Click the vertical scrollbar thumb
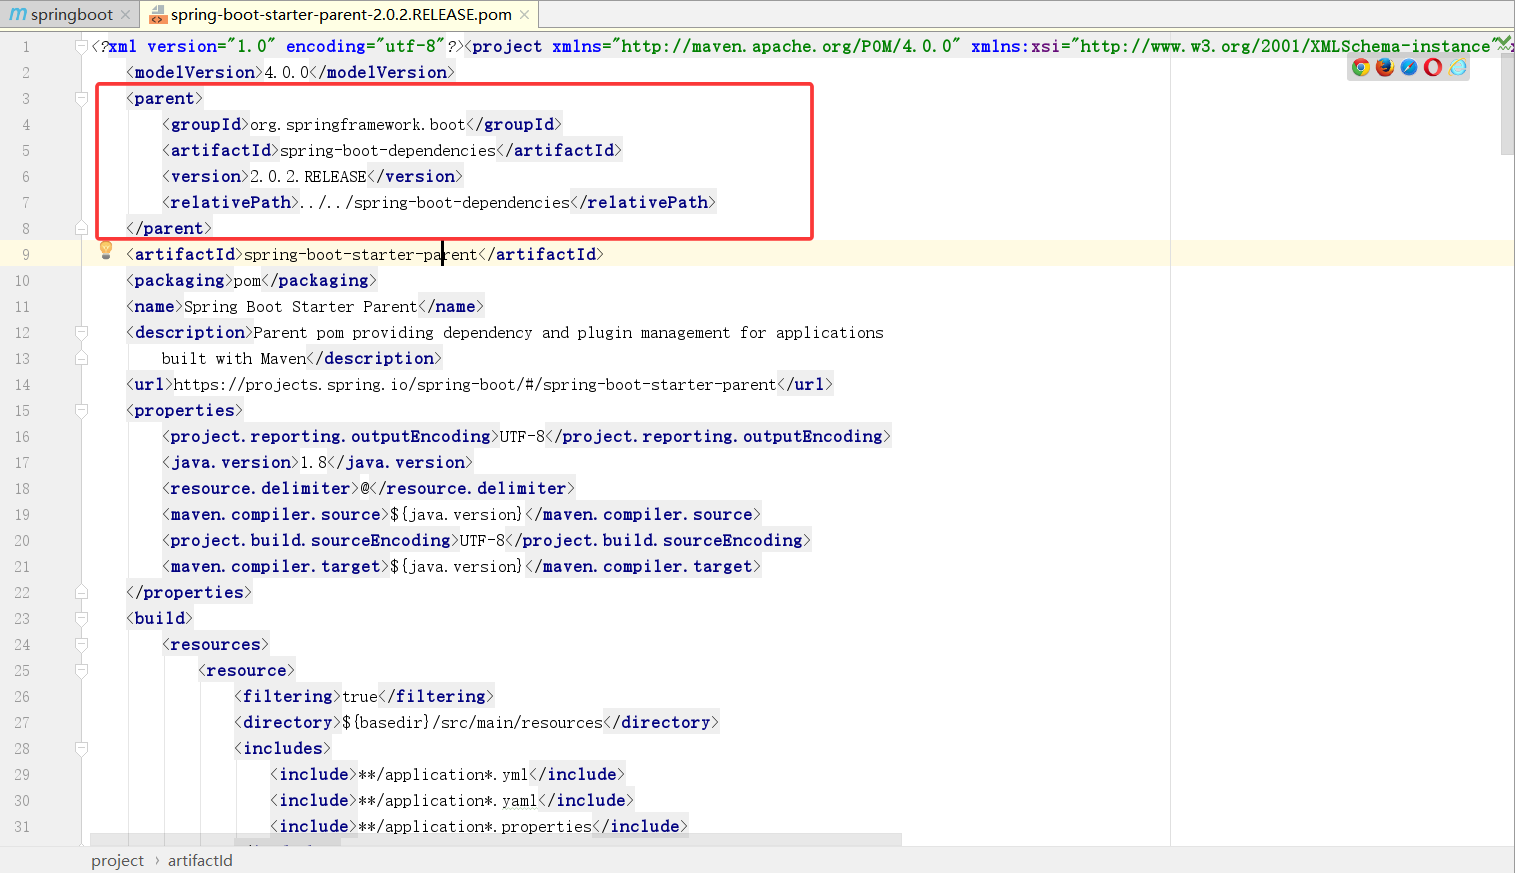 pos(1507,103)
